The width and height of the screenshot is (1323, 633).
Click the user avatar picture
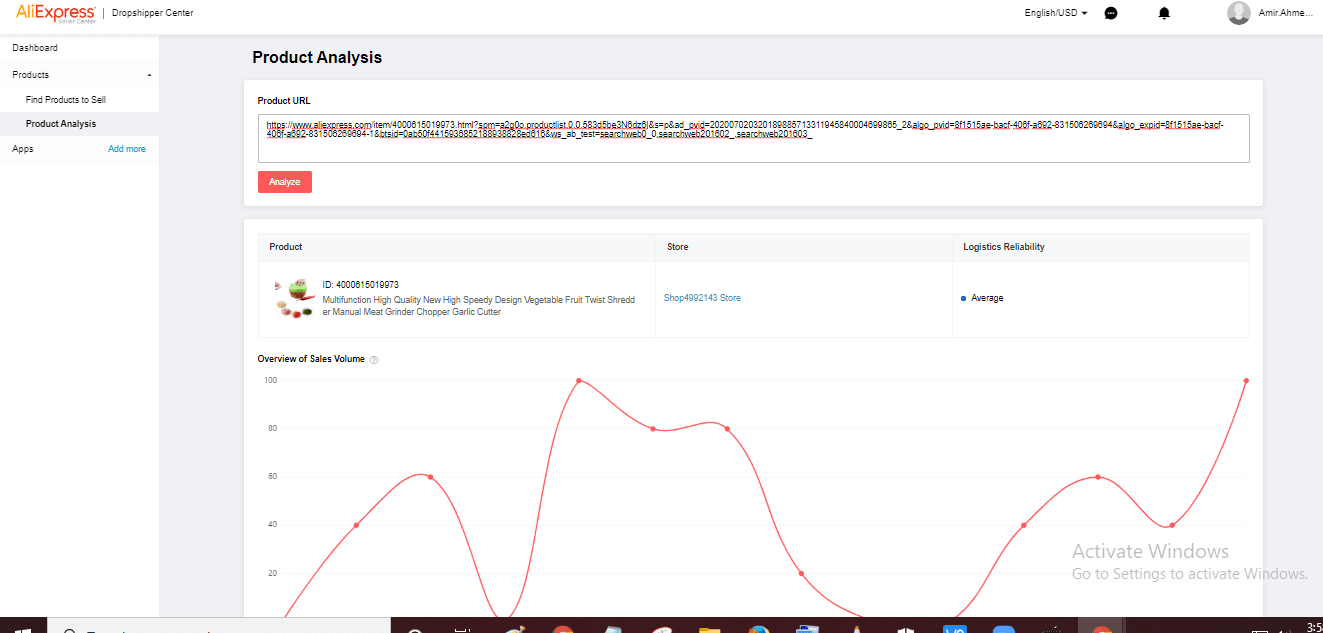point(1239,13)
